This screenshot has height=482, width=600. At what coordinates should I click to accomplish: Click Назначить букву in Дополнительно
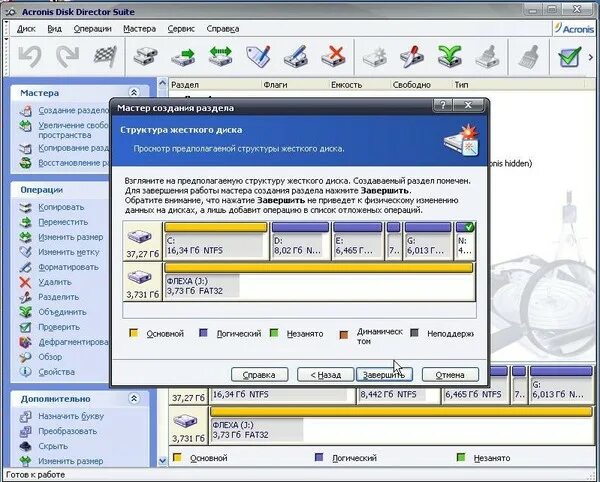[x=71, y=416]
